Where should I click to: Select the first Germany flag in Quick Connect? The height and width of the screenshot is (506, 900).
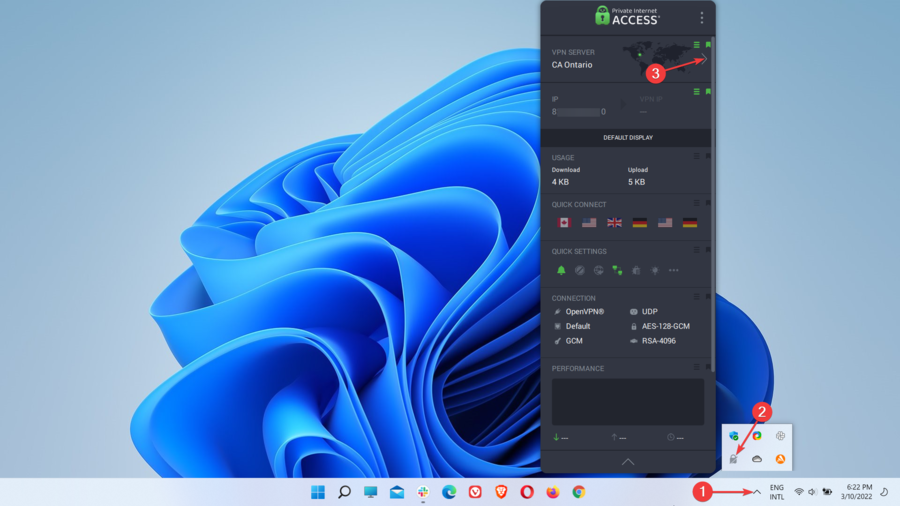[639, 223]
